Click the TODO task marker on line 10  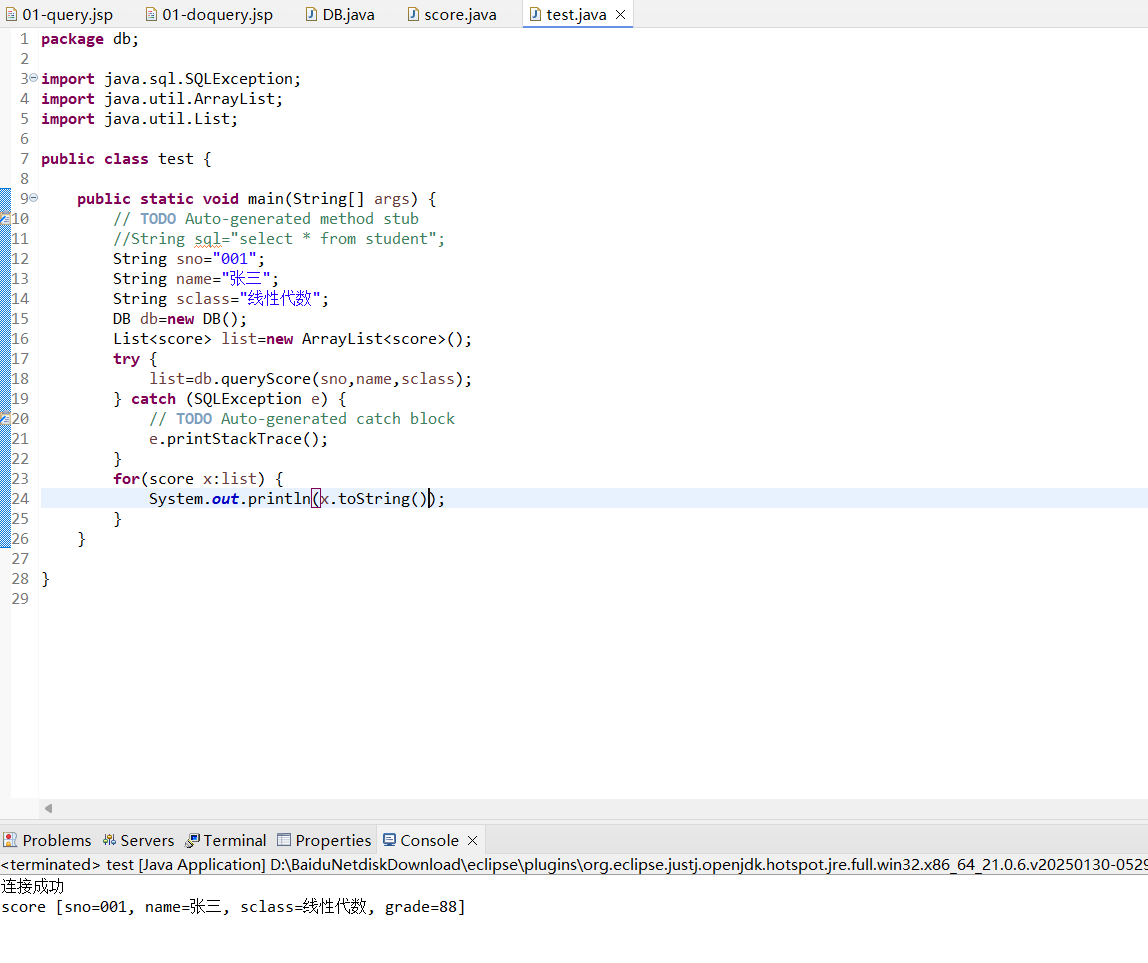point(5,218)
